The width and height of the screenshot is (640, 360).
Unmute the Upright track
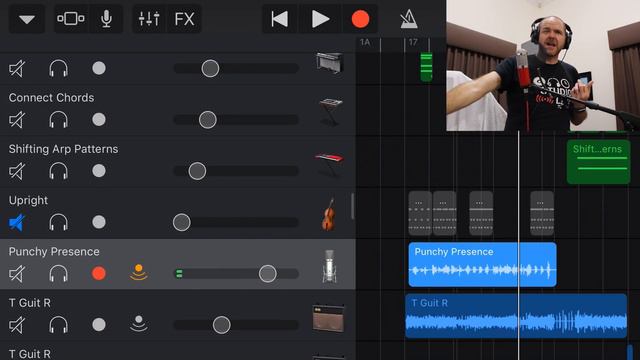click(17, 223)
